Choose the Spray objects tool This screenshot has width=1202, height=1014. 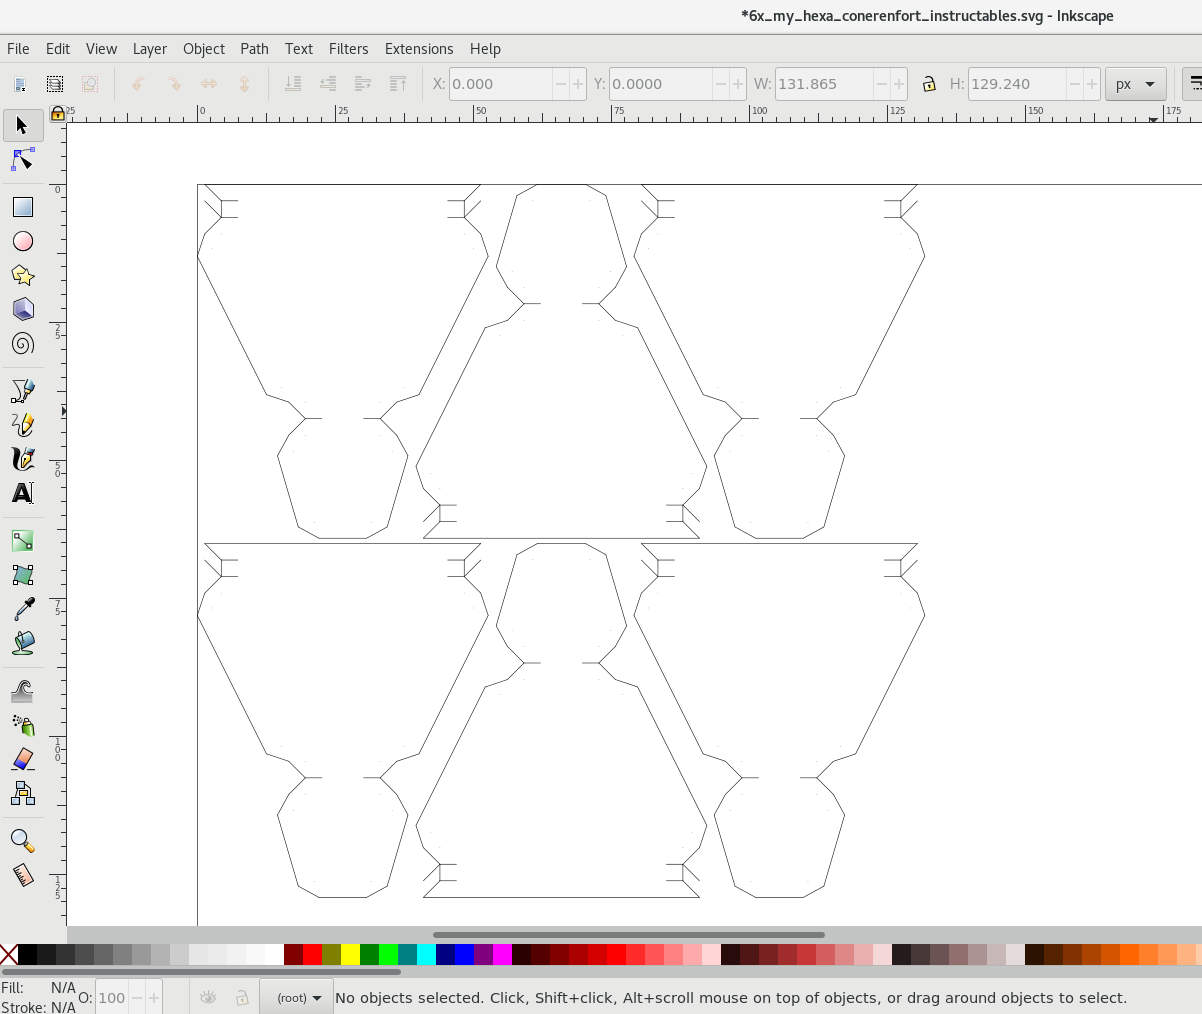[22, 725]
